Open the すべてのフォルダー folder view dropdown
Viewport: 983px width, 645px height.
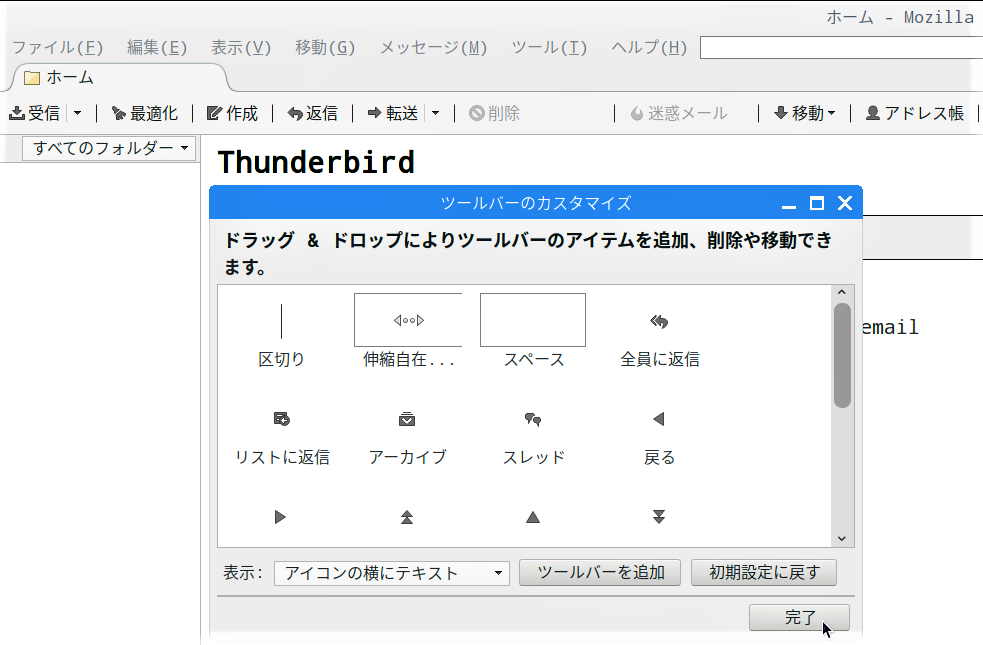tap(109, 149)
